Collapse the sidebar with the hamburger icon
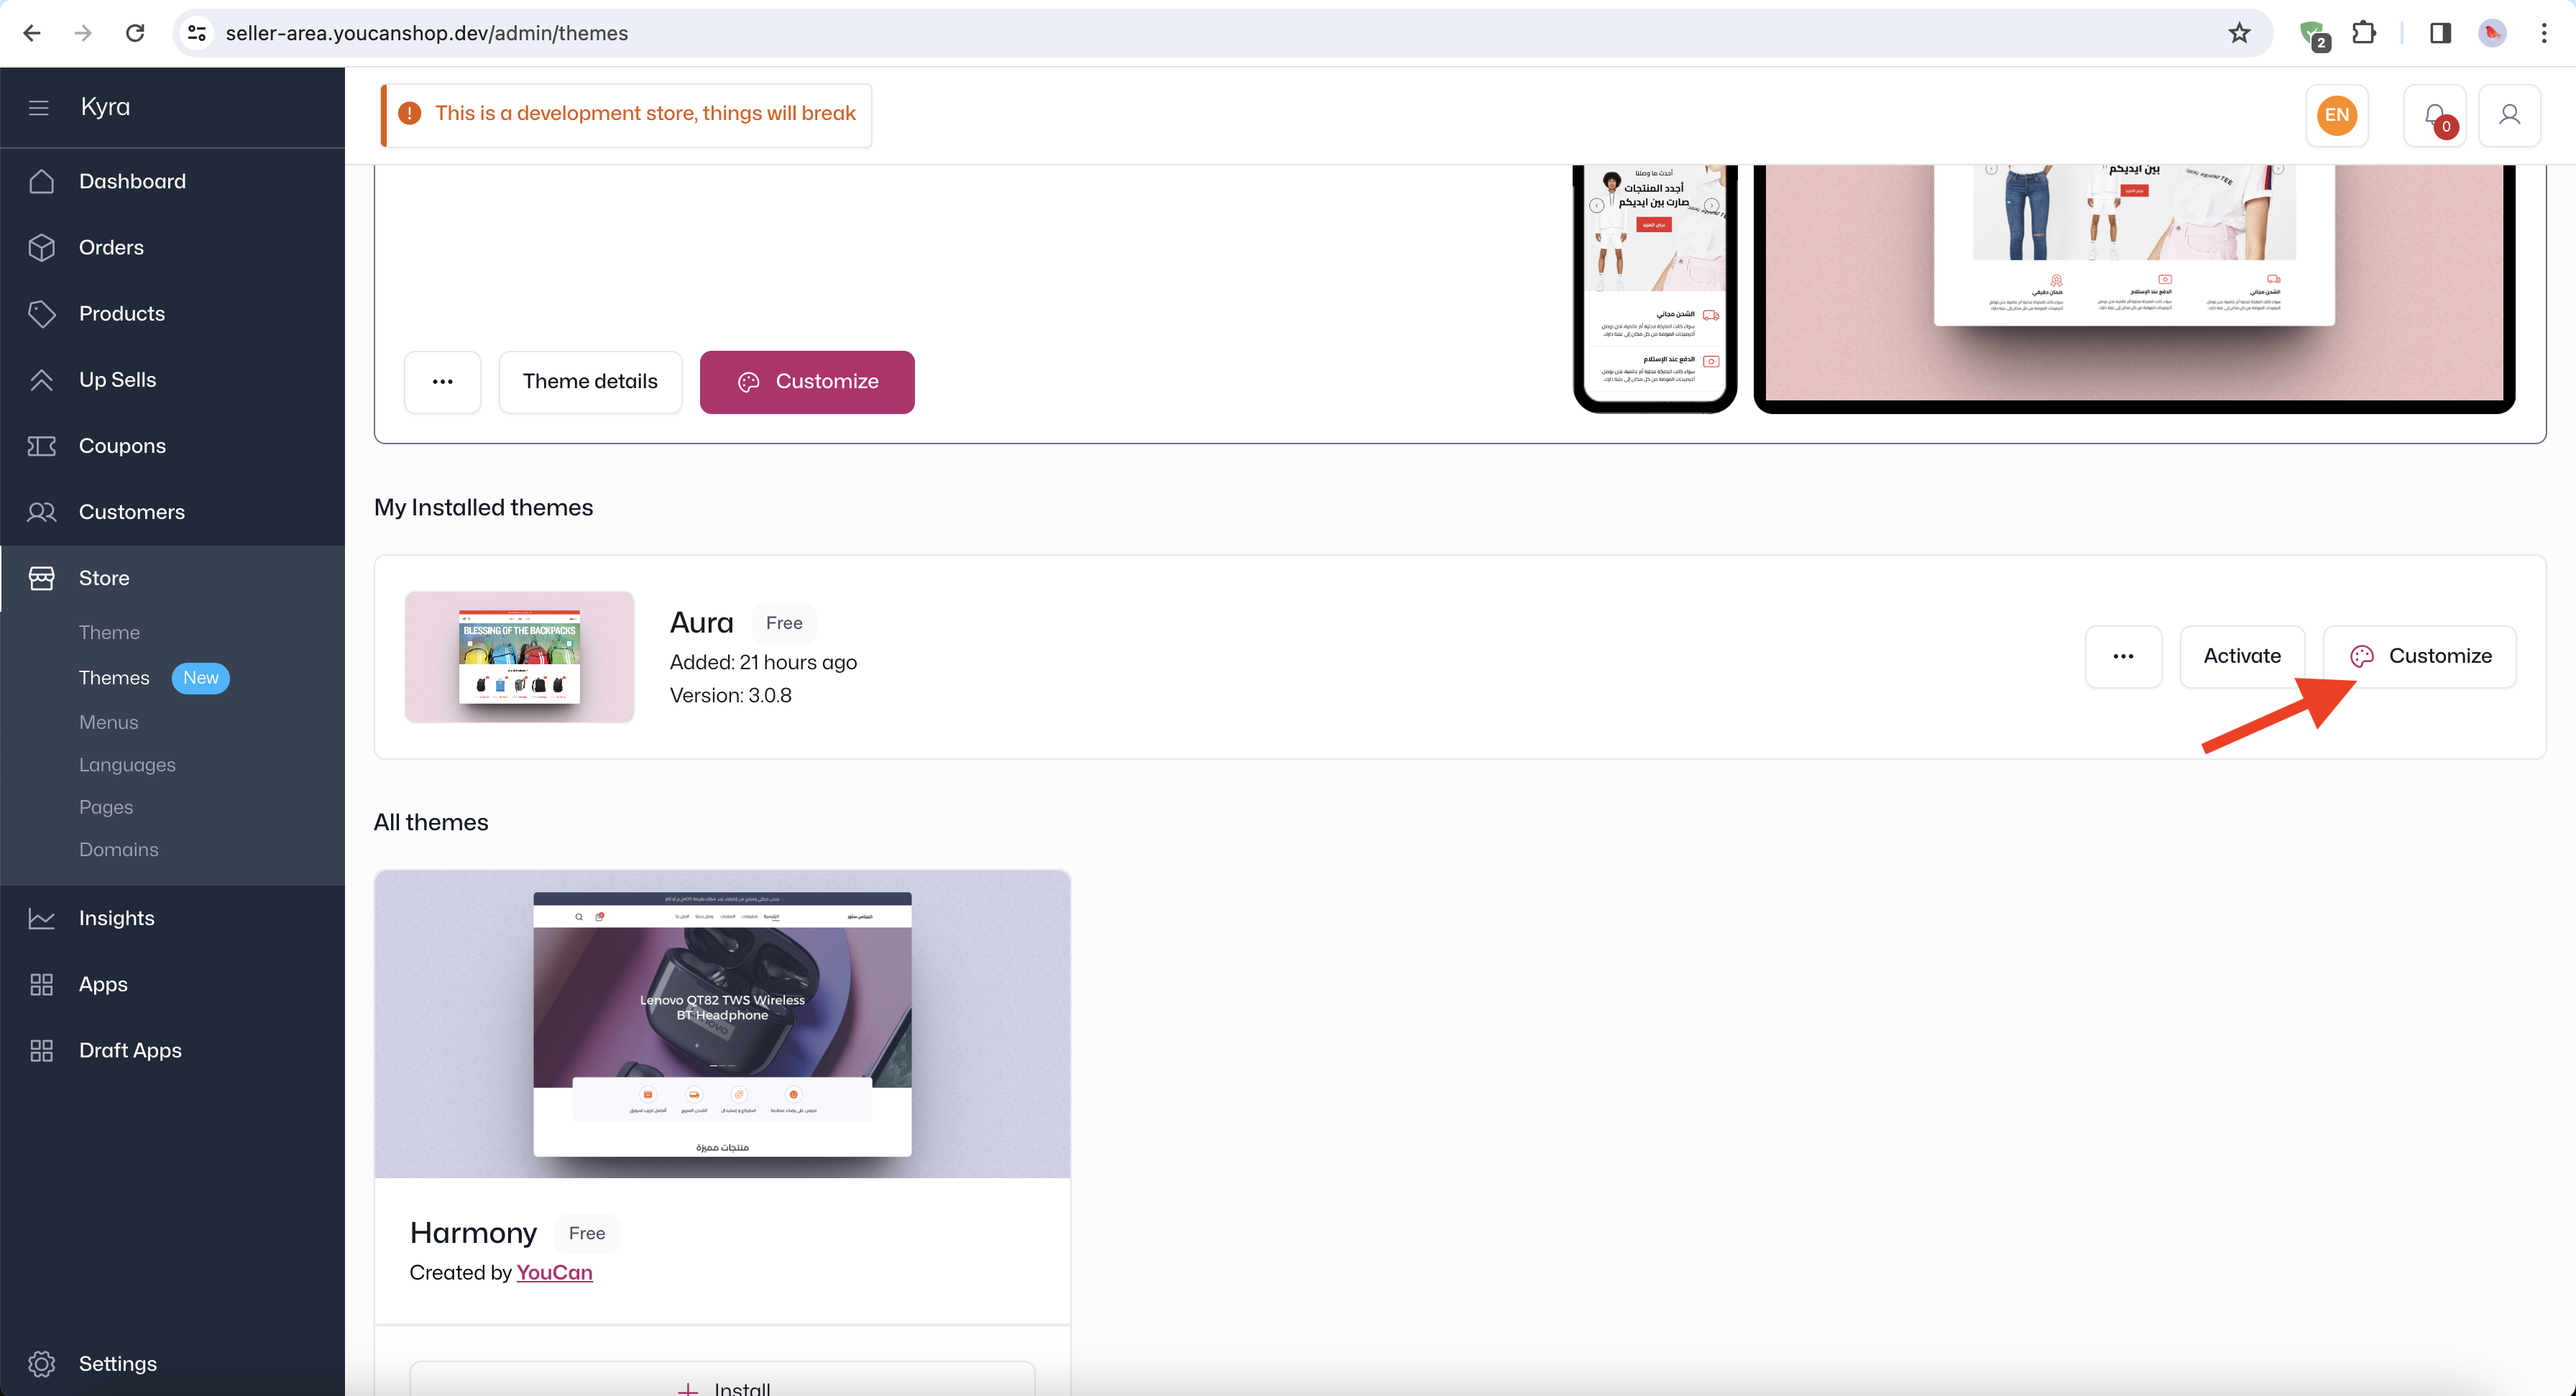 pos(39,107)
